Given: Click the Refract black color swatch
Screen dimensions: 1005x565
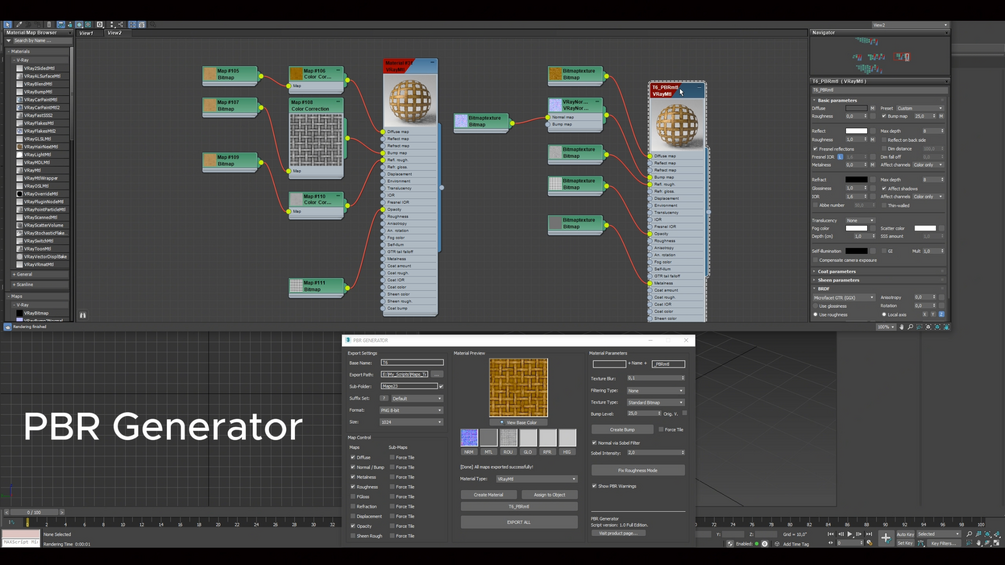Looking at the screenshot, I should [x=856, y=180].
